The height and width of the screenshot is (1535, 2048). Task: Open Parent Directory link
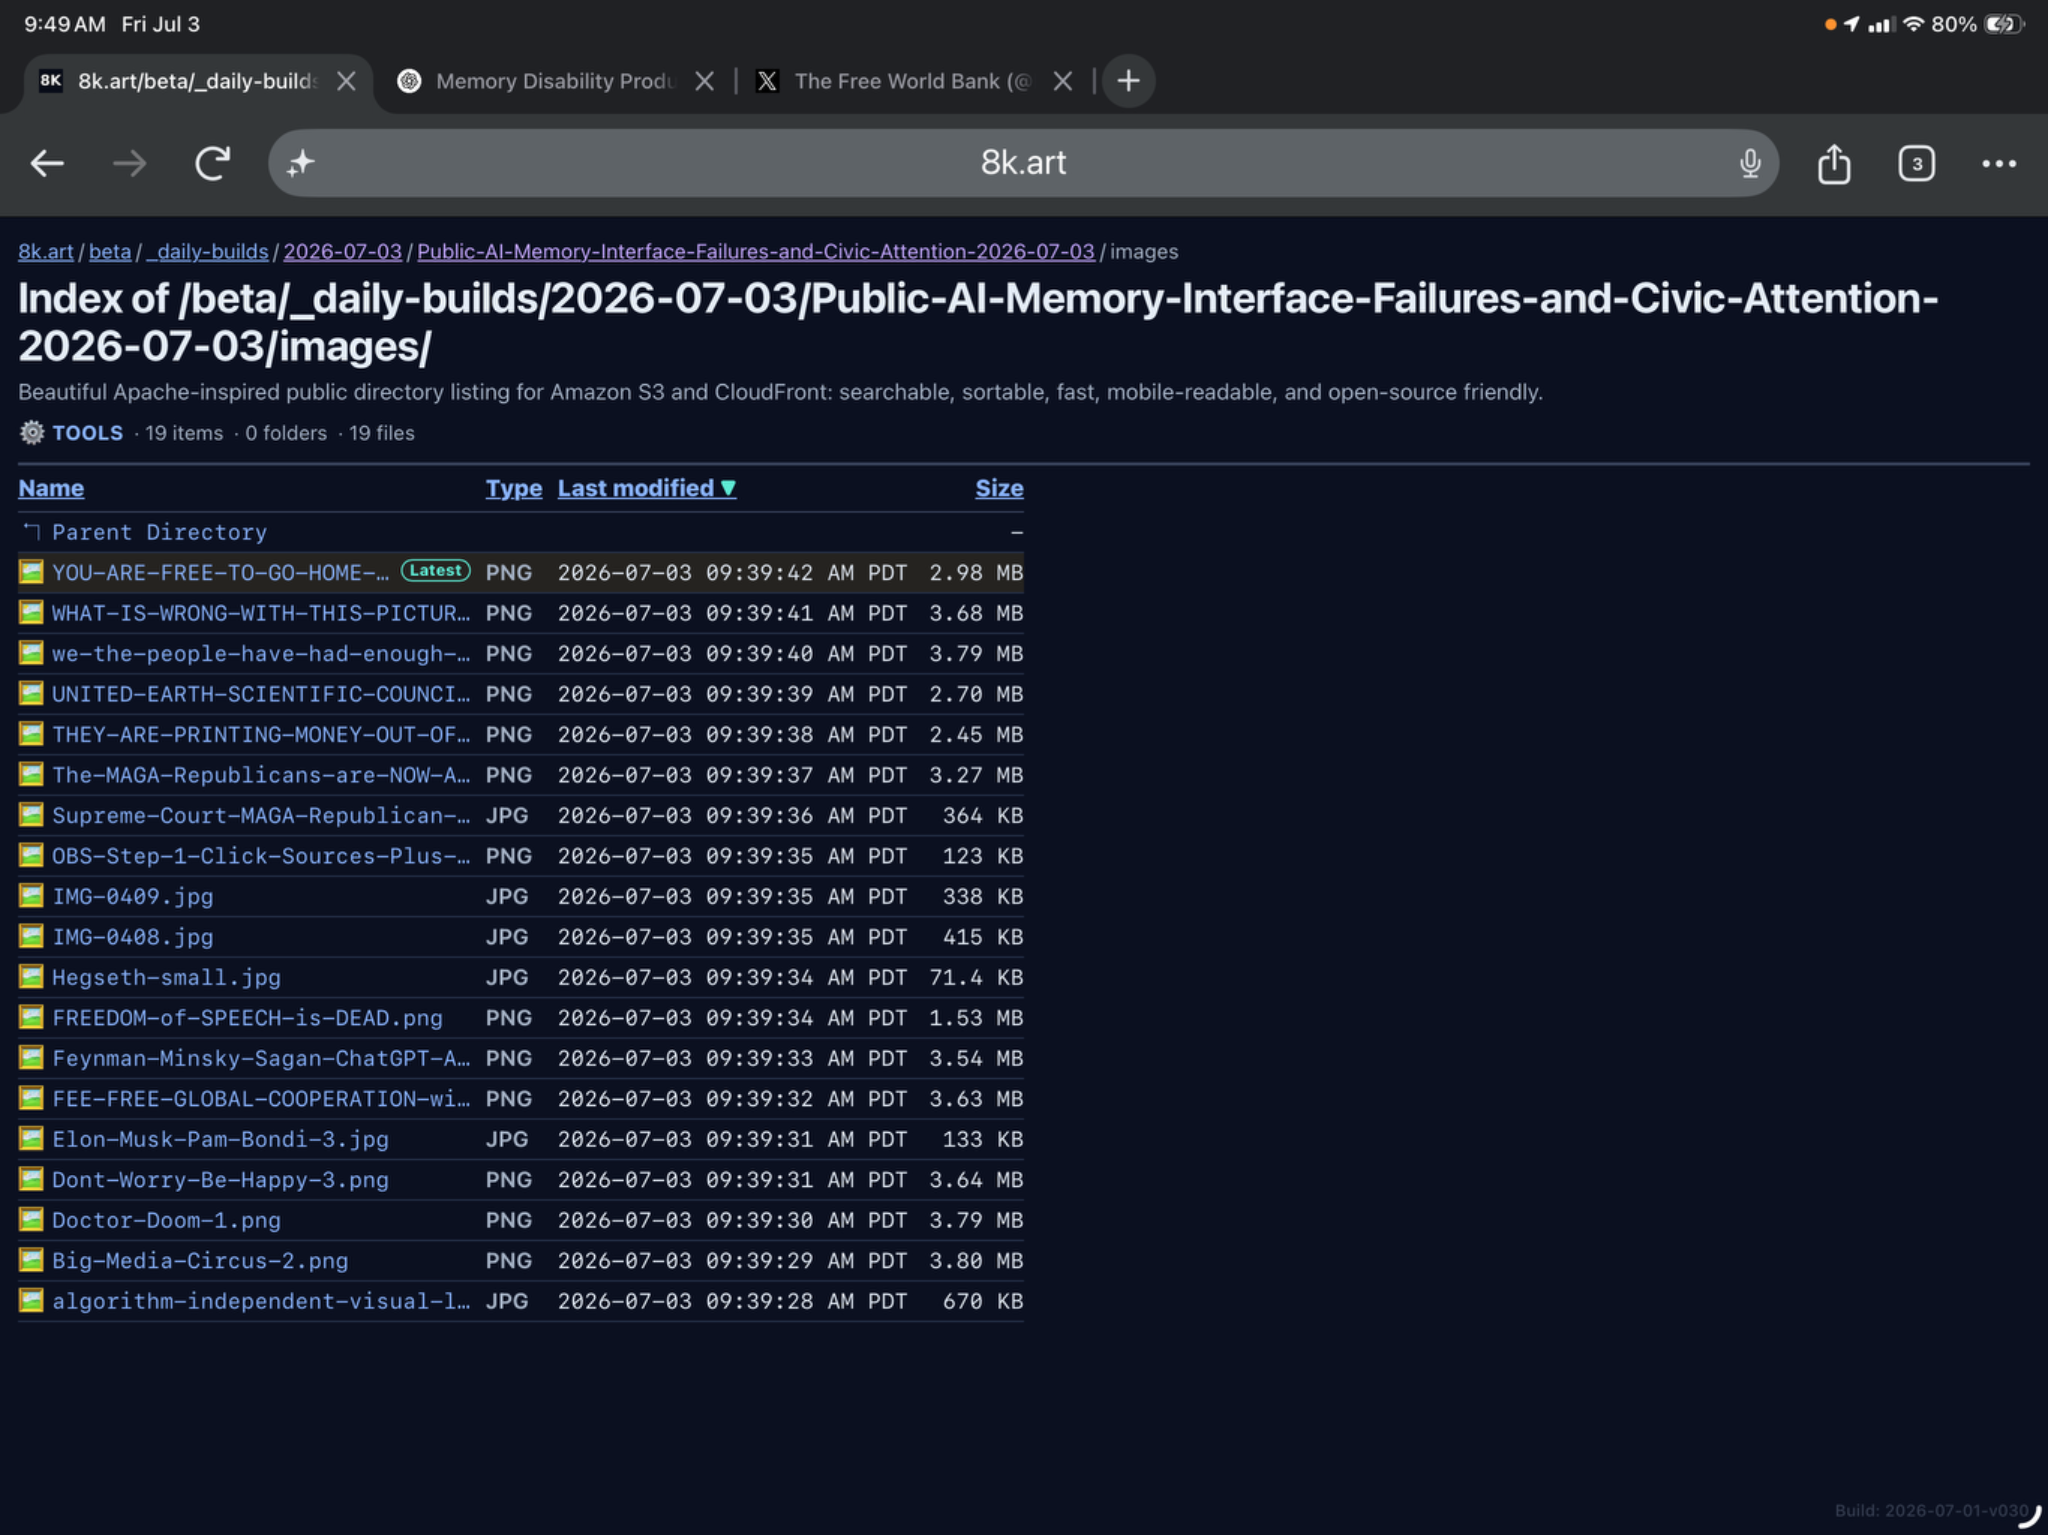pyautogui.click(x=159, y=532)
